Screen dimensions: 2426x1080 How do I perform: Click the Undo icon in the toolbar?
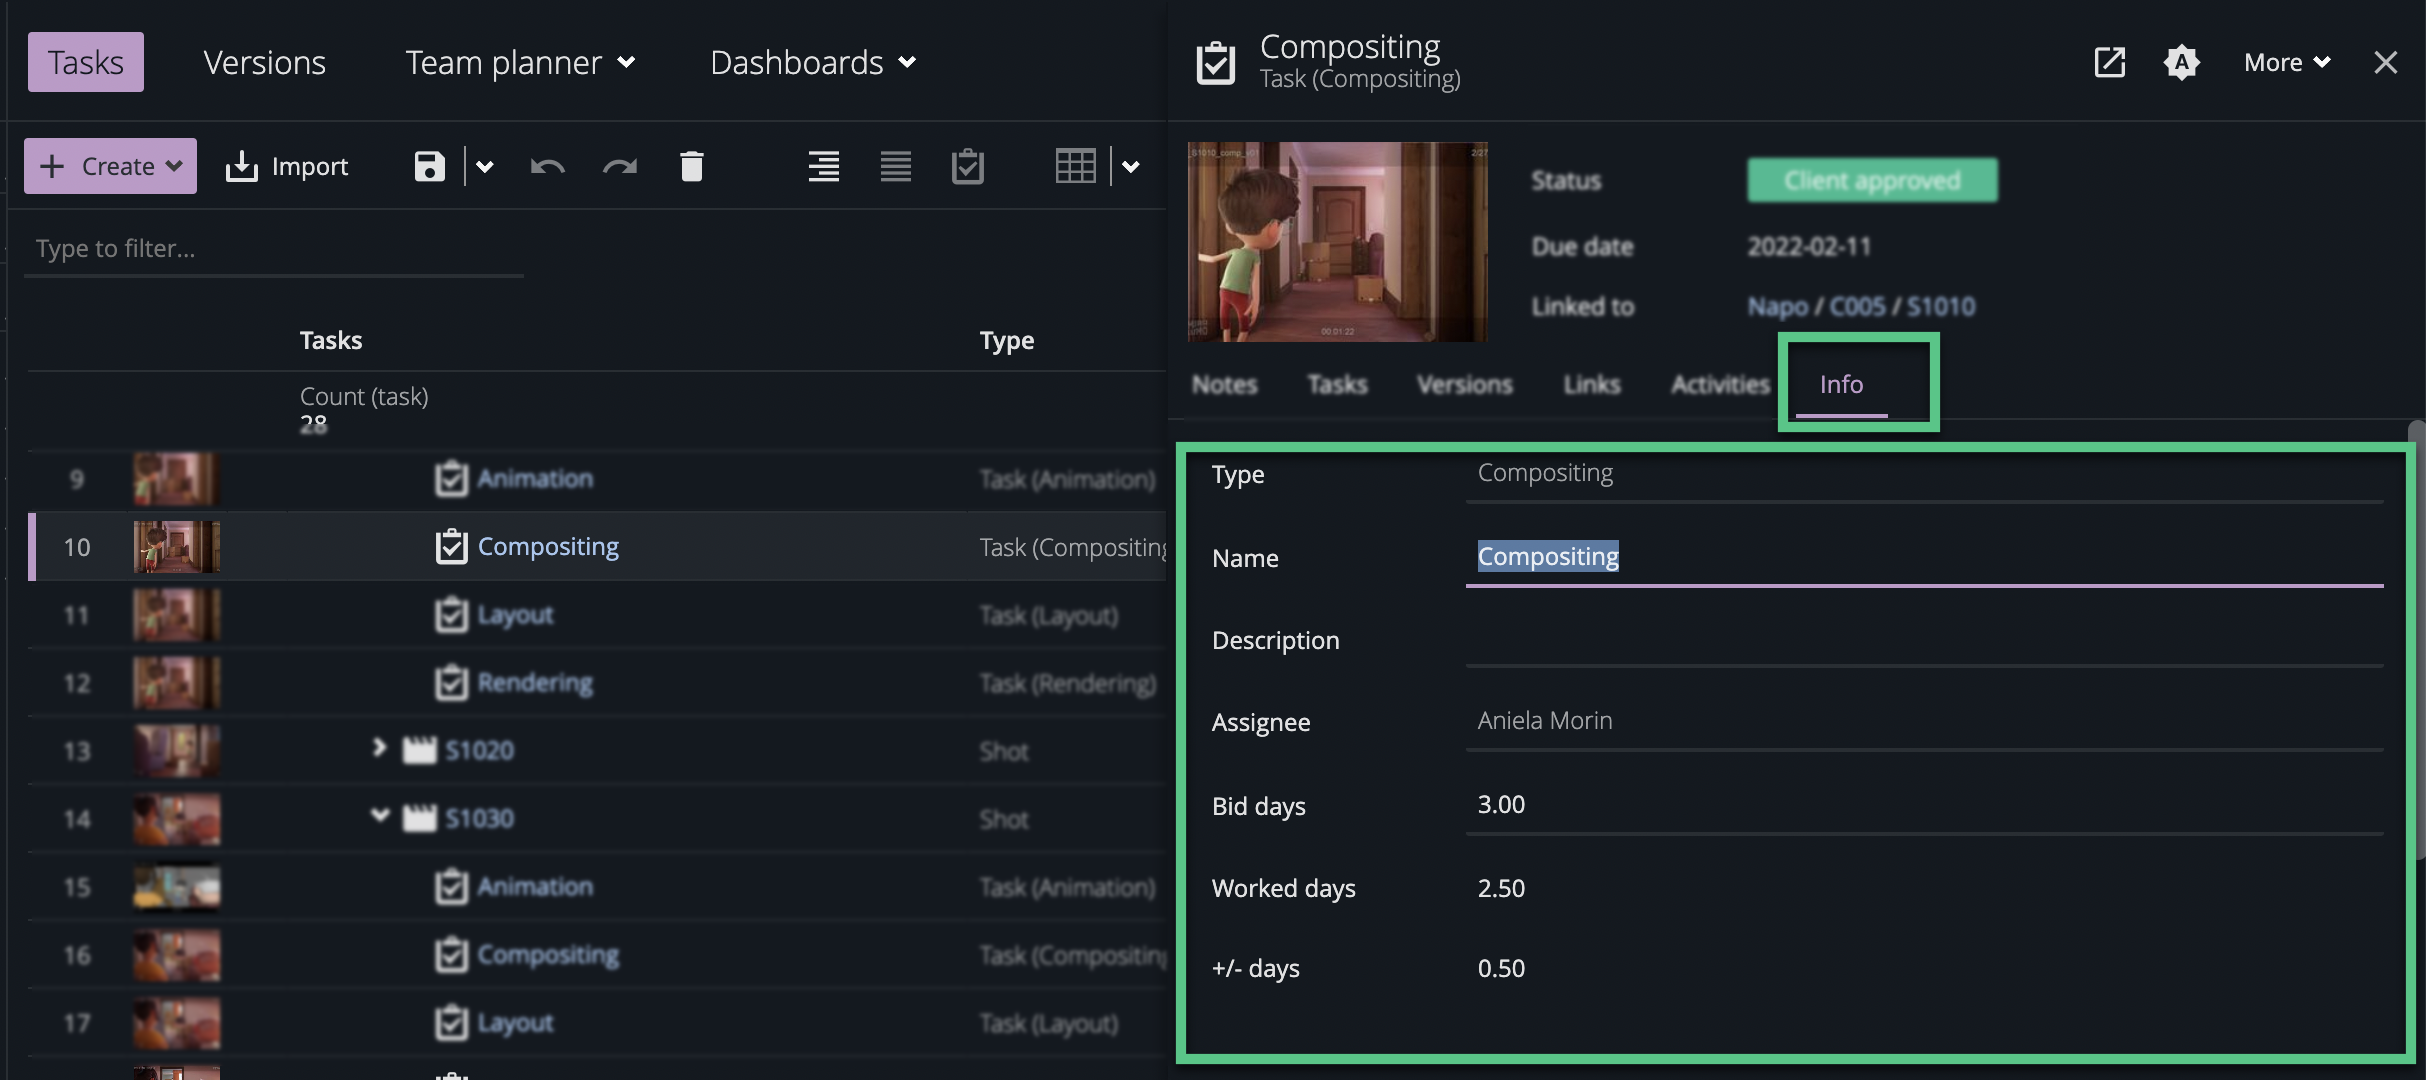coord(546,166)
